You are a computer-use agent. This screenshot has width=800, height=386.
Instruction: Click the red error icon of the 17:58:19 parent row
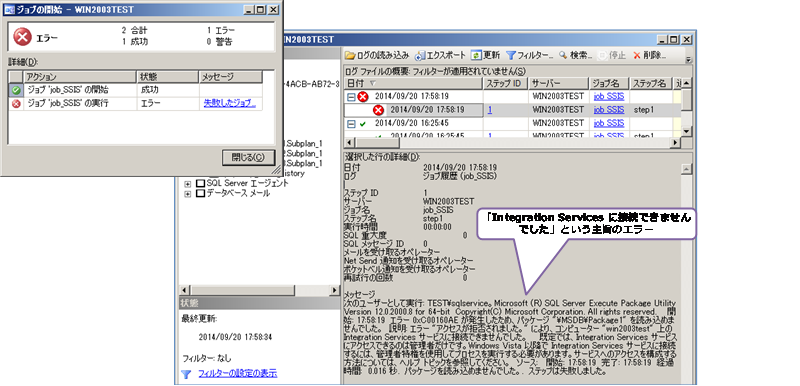[x=363, y=96]
